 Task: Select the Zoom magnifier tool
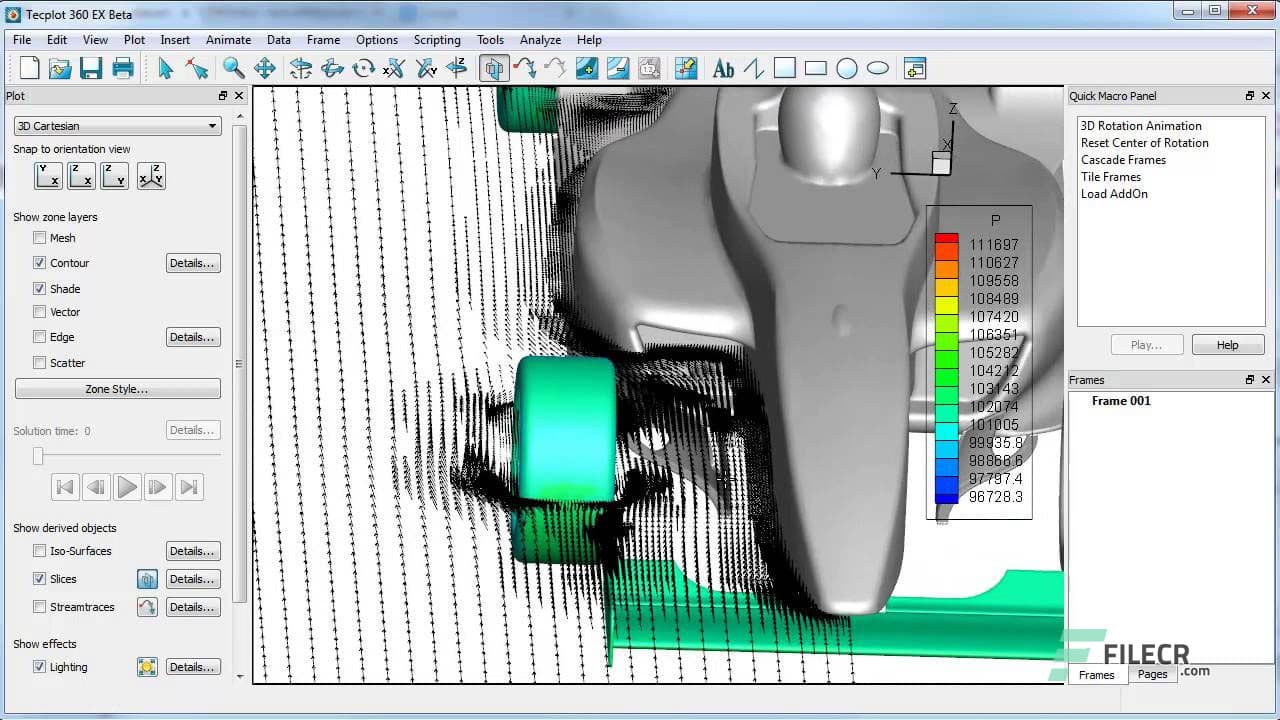pos(233,68)
